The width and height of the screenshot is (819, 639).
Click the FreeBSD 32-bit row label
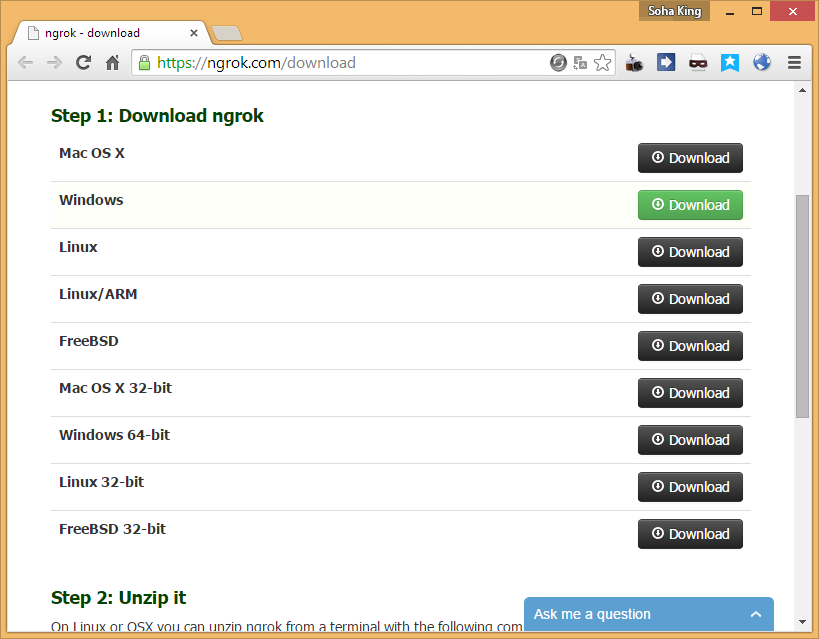[x=112, y=529]
